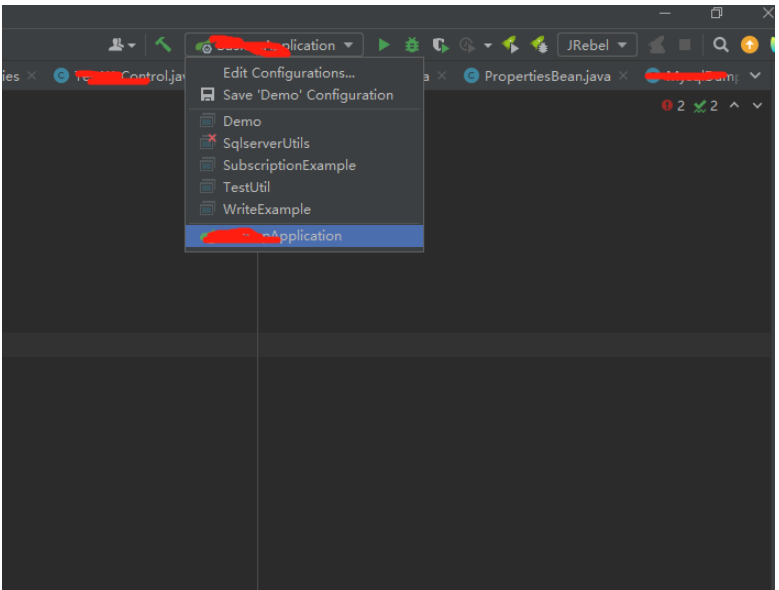The height and width of the screenshot is (590, 779).
Task: Run with JRebel rocket icon
Action: (x=510, y=45)
